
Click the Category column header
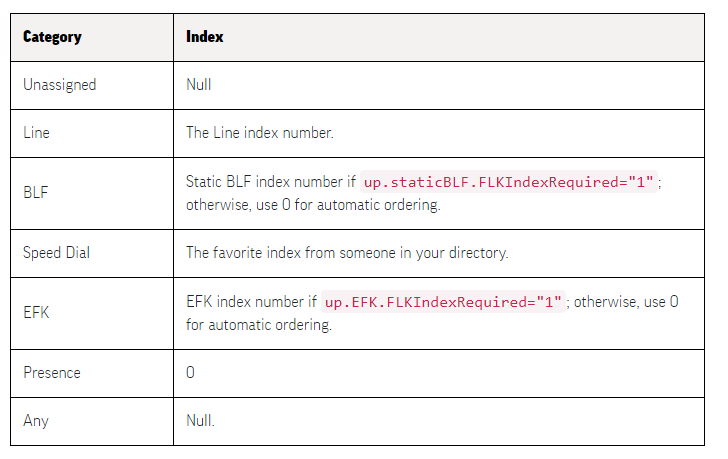[x=52, y=37]
